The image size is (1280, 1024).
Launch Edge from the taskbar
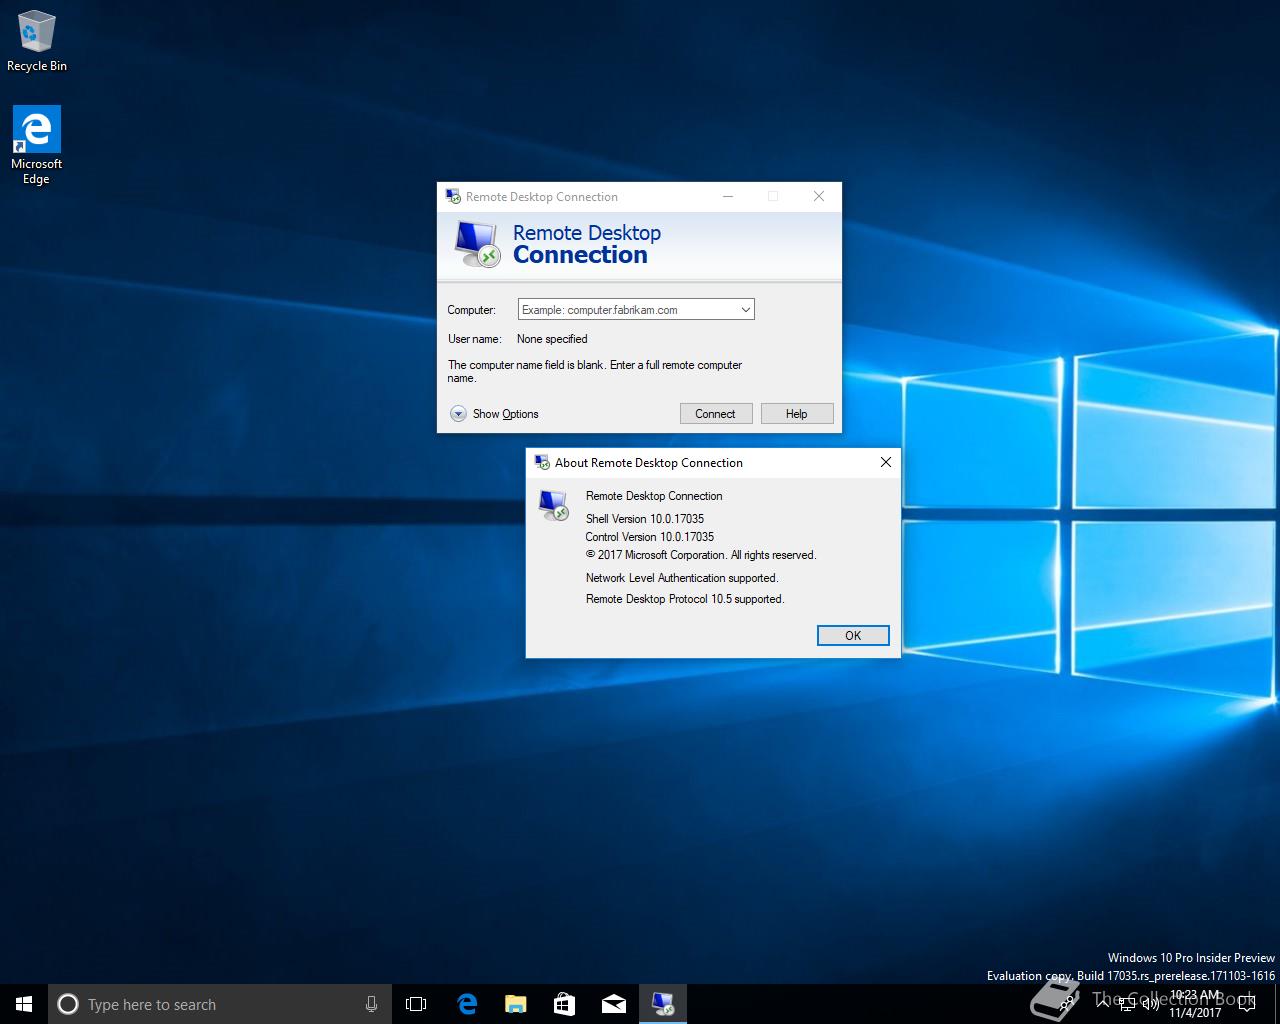coord(466,1004)
